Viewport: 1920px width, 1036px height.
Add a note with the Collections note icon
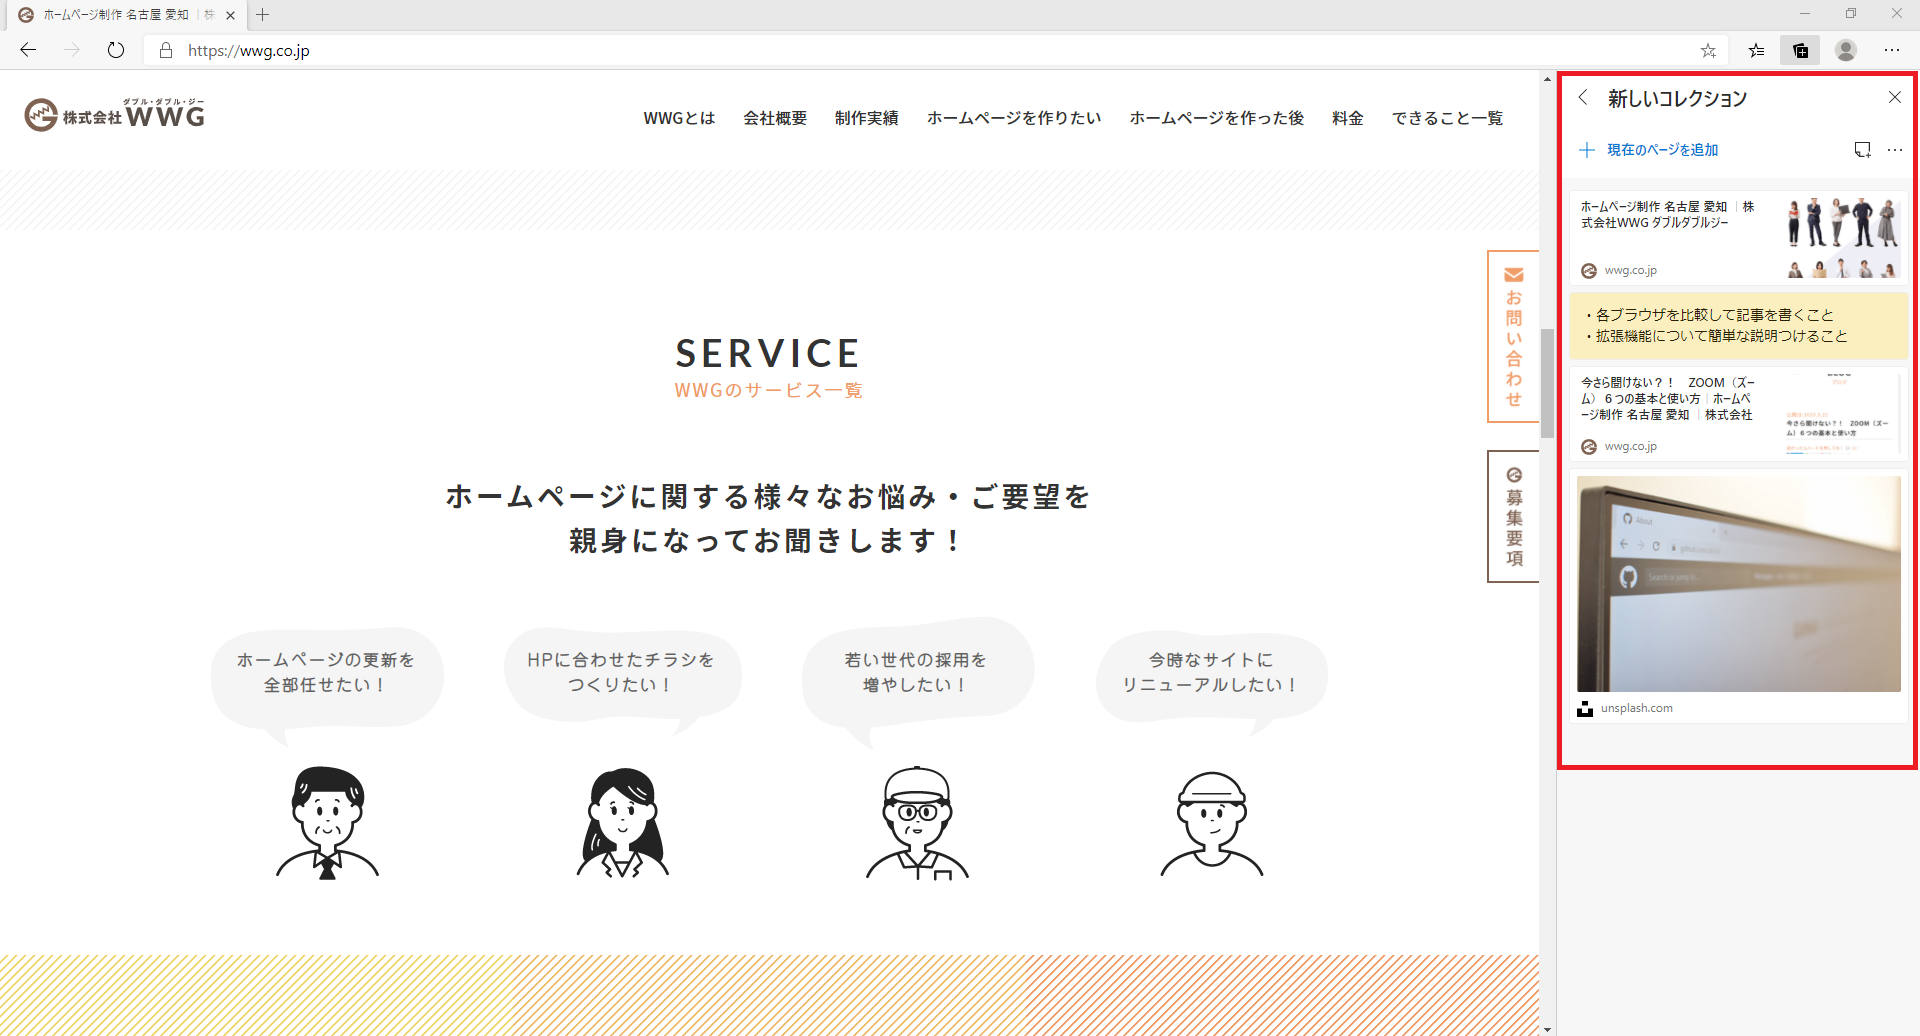tap(1862, 150)
